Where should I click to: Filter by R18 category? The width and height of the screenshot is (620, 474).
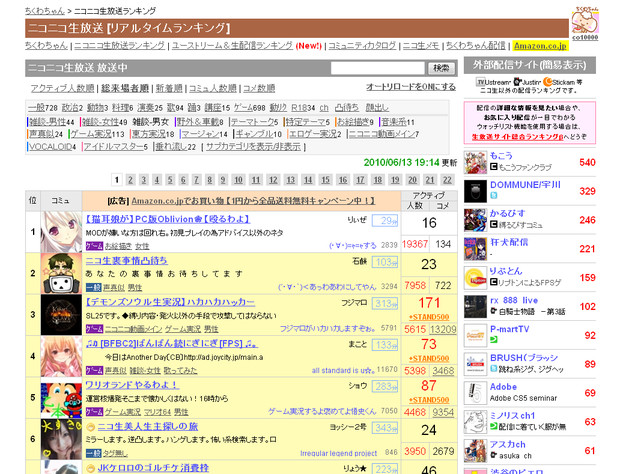(299, 108)
